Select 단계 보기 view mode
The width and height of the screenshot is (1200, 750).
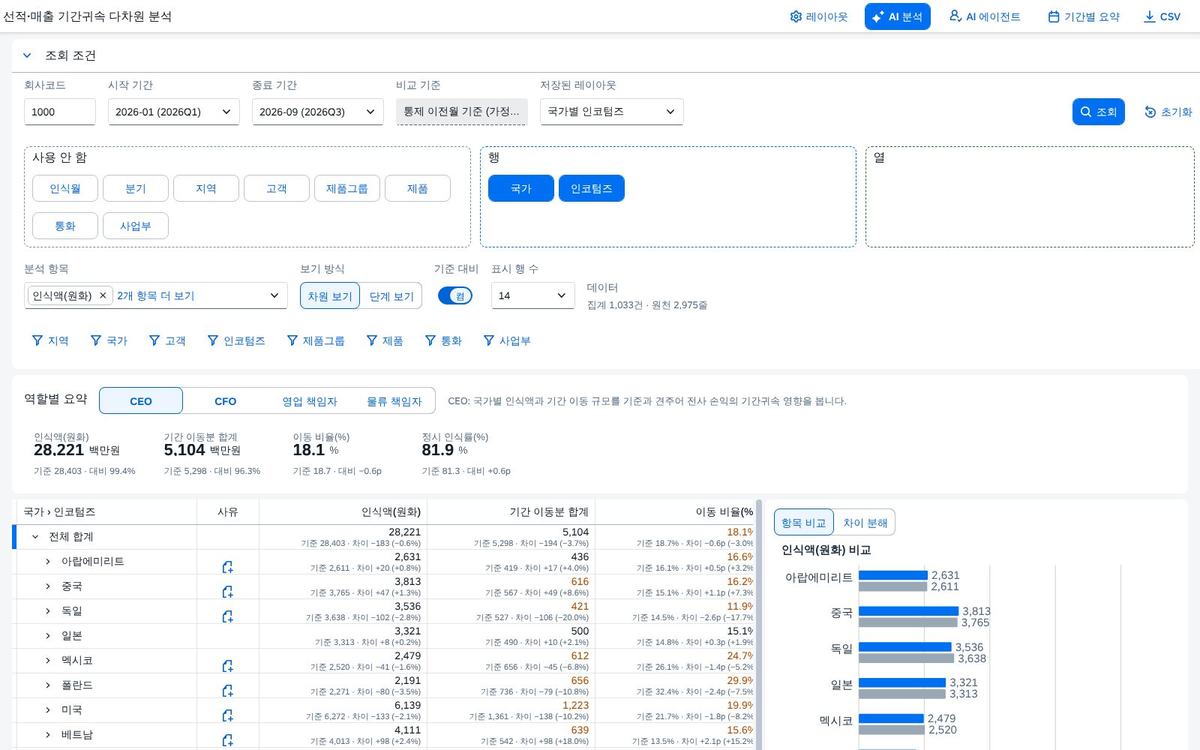pyautogui.click(x=390, y=296)
